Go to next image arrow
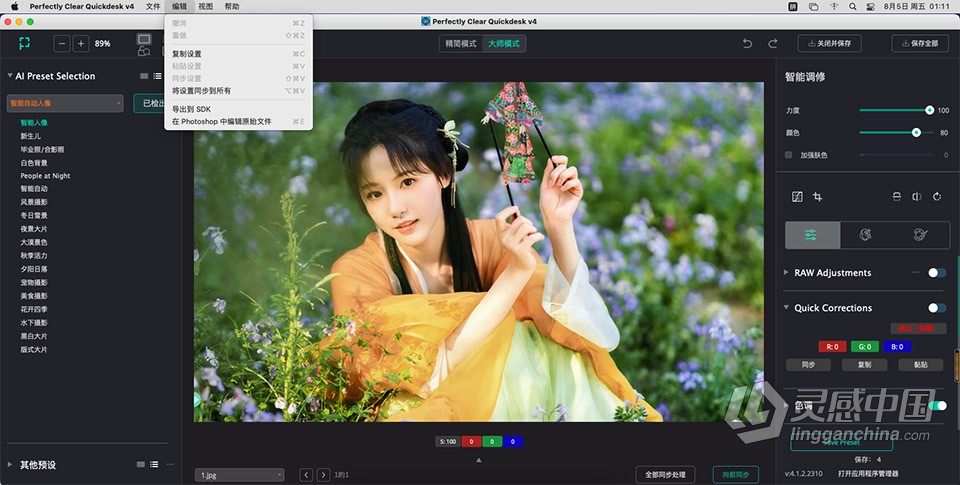This screenshot has height=485, width=960. click(x=323, y=475)
